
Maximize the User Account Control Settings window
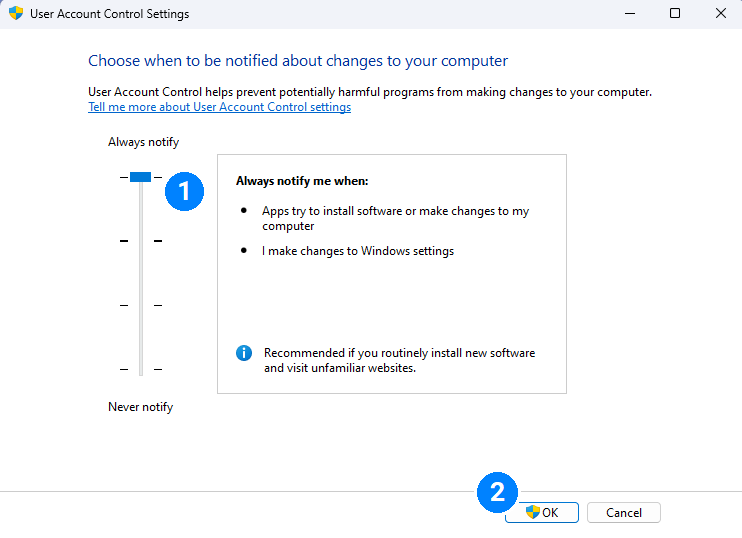(x=675, y=14)
